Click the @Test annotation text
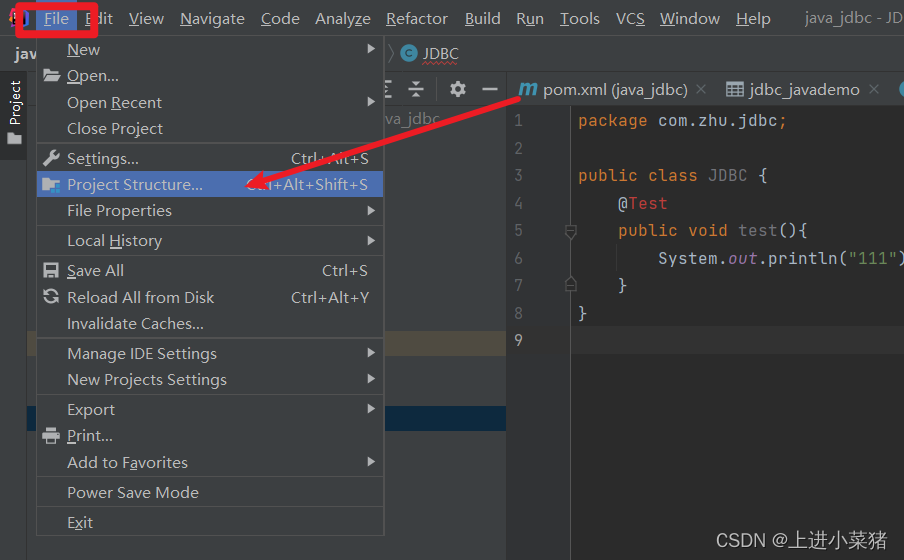This screenshot has height=560, width=904. 643,203
